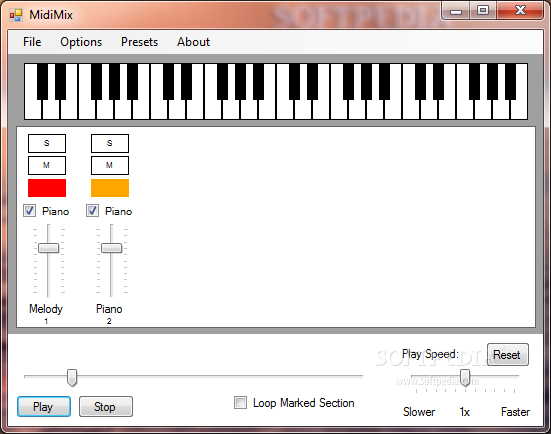Click the Slower label

(419, 412)
